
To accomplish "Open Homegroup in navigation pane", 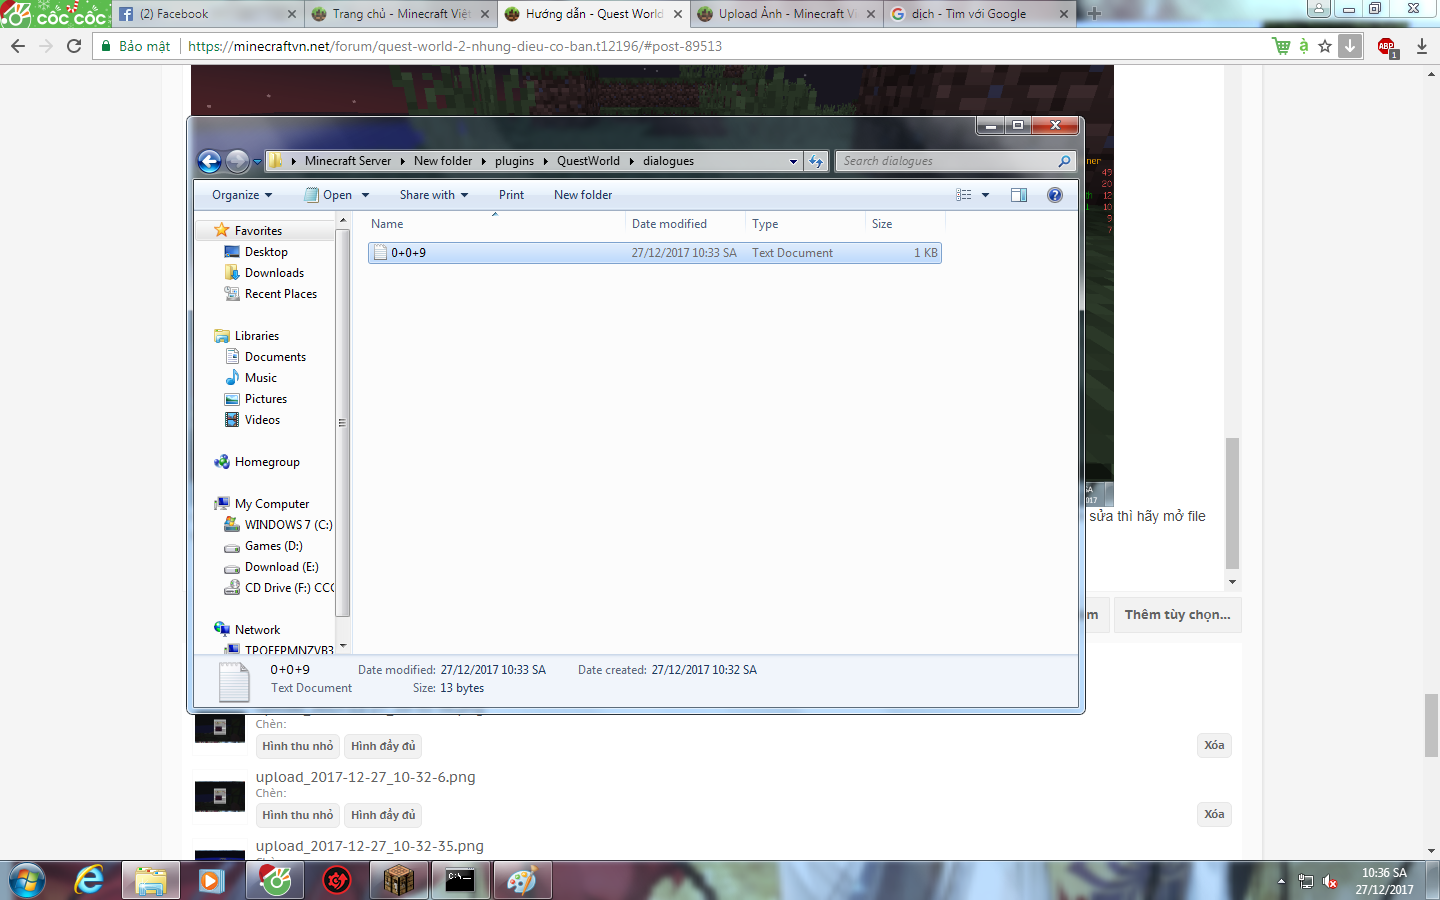I will click(266, 462).
